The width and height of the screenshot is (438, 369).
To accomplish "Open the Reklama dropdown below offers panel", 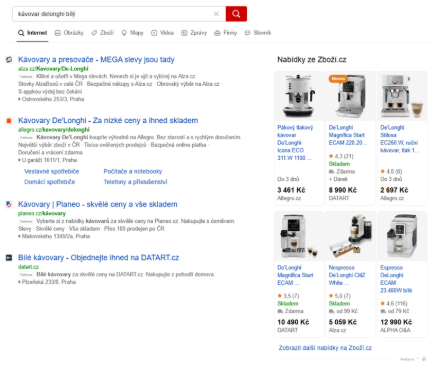I will click(409, 359).
